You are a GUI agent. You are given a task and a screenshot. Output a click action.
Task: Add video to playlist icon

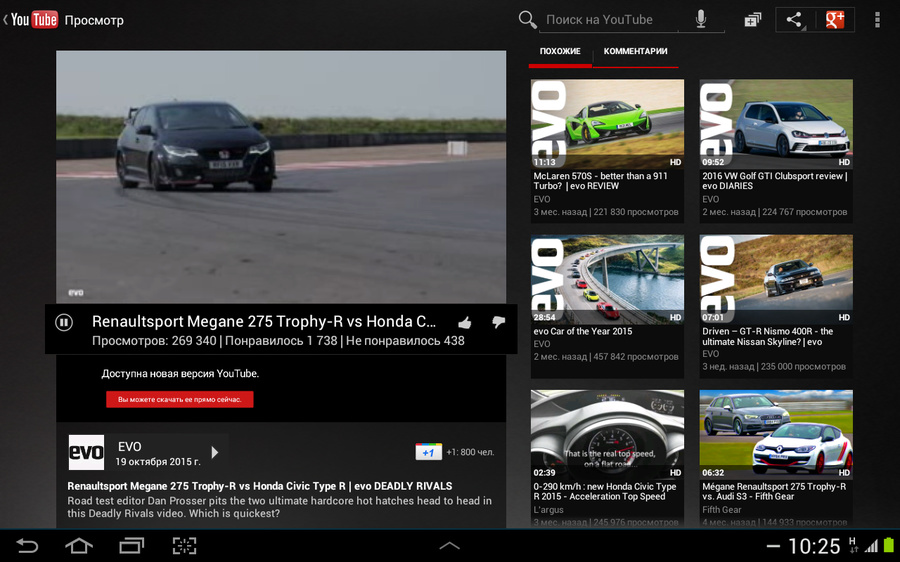pyautogui.click(x=752, y=20)
